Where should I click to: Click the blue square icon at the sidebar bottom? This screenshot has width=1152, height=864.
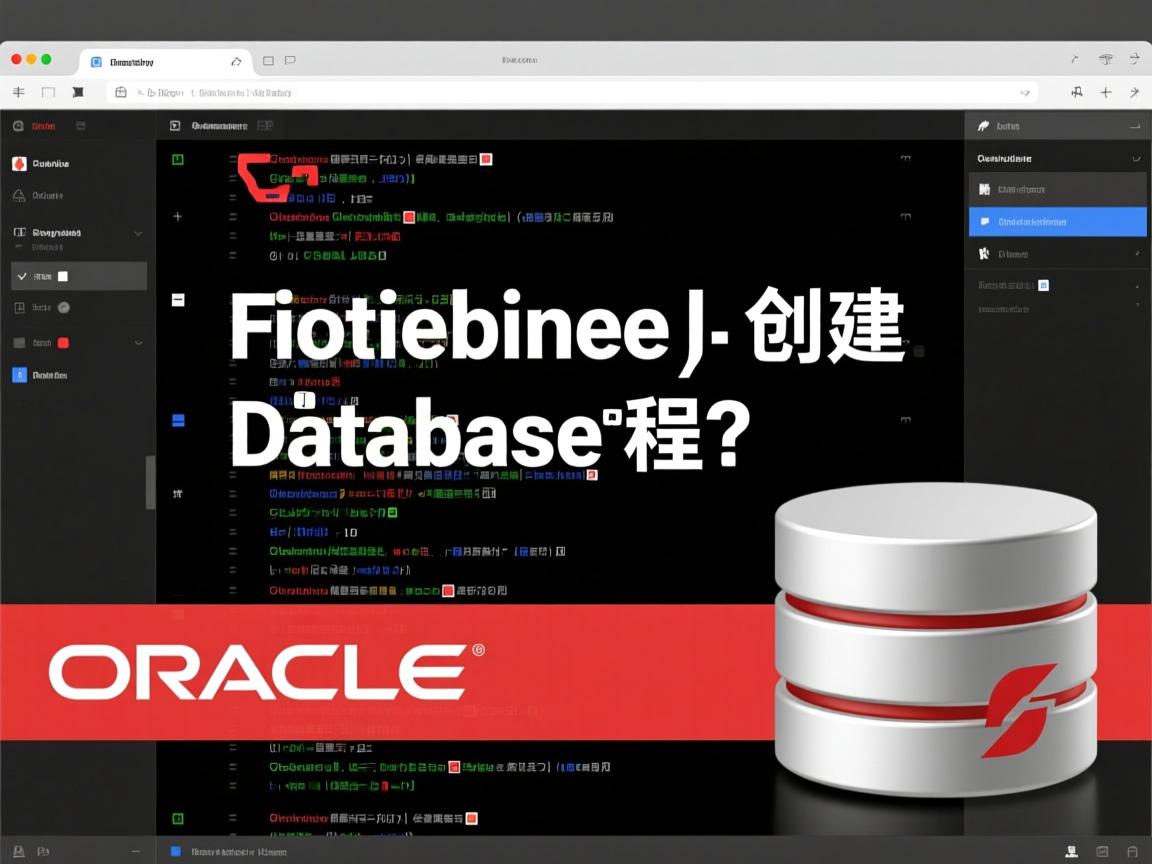19,375
